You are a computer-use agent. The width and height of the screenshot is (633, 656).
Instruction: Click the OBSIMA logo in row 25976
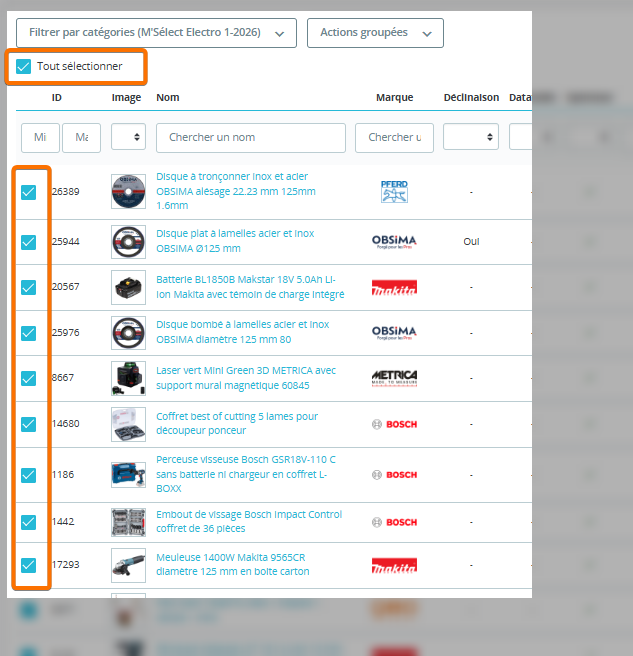pyautogui.click(x=394, y=333)
